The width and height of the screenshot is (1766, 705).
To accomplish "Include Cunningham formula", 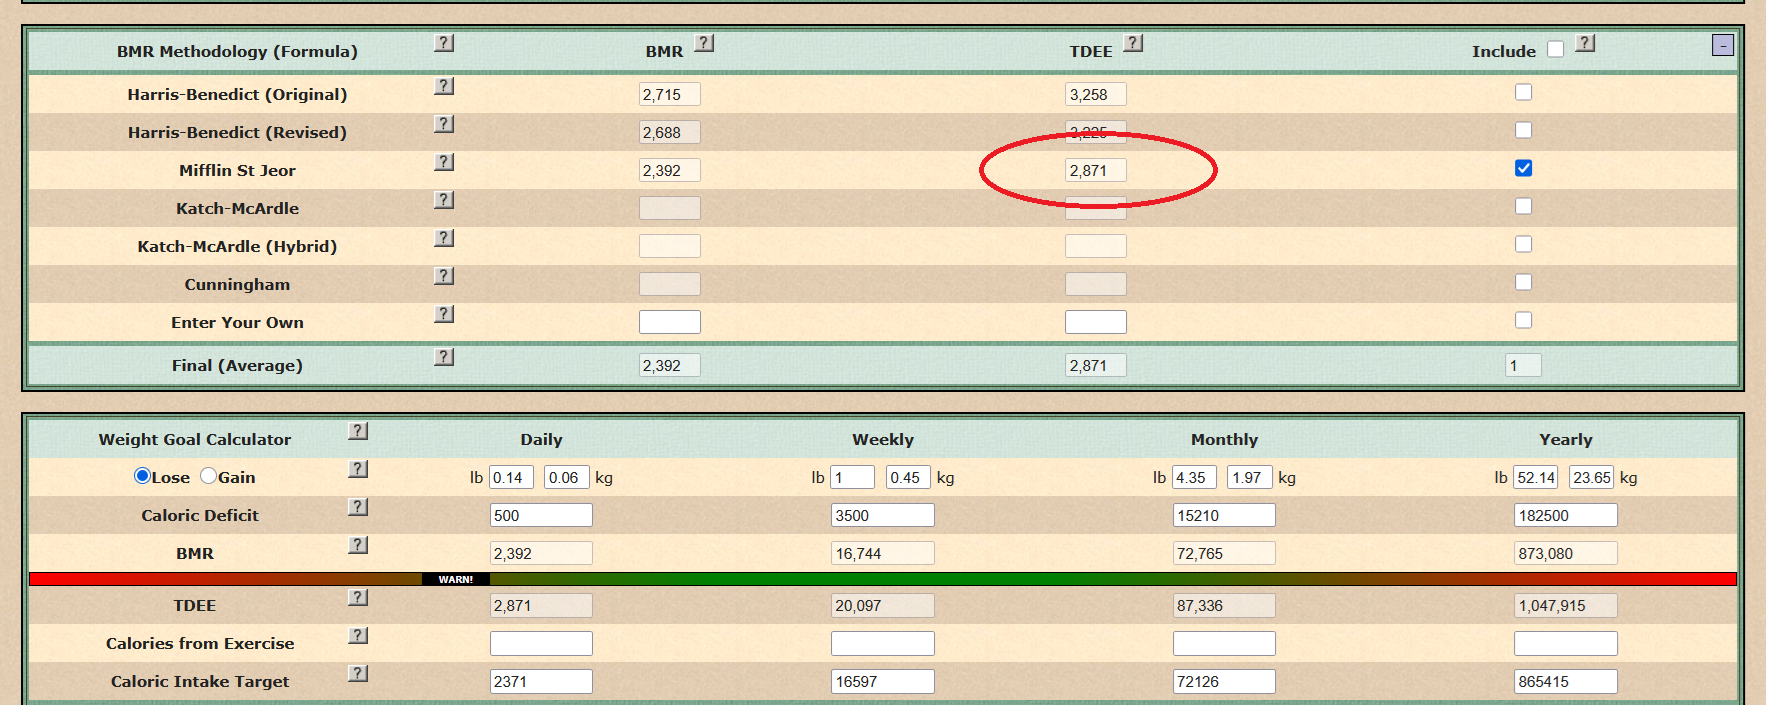I will click(1523, 282).
